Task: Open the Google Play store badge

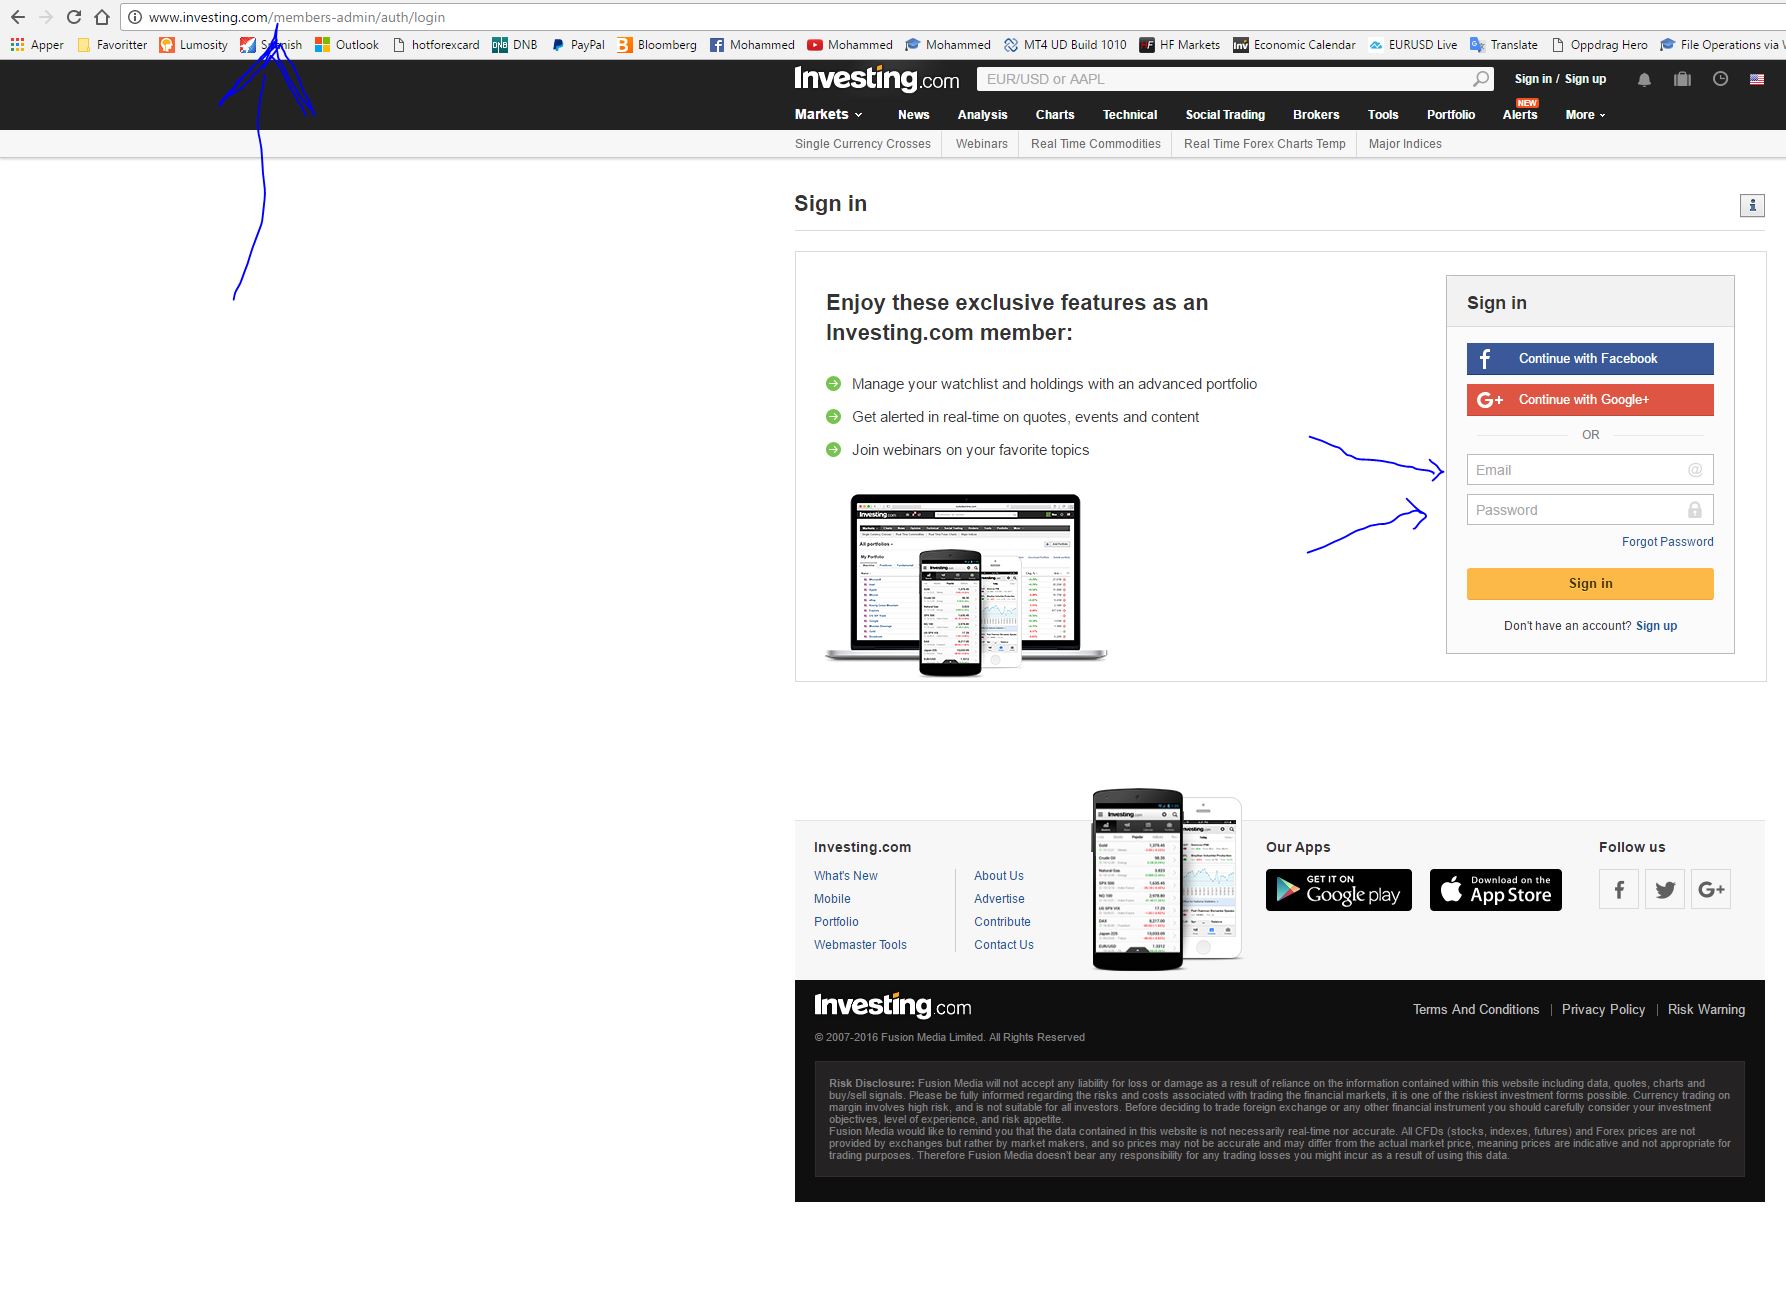Action: [x=1339, y=890]
